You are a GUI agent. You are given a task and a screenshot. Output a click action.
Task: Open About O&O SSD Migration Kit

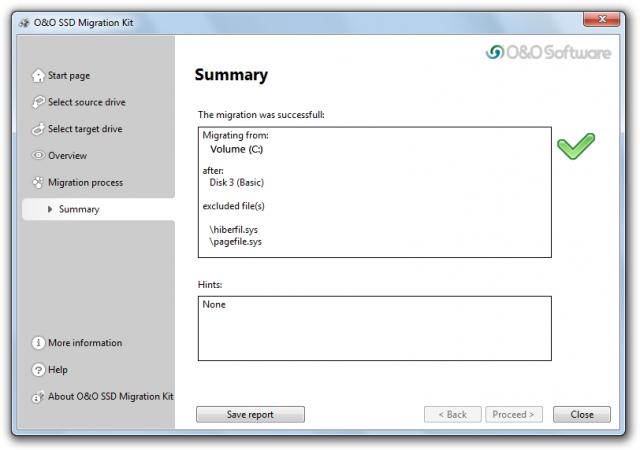(111, 397)
